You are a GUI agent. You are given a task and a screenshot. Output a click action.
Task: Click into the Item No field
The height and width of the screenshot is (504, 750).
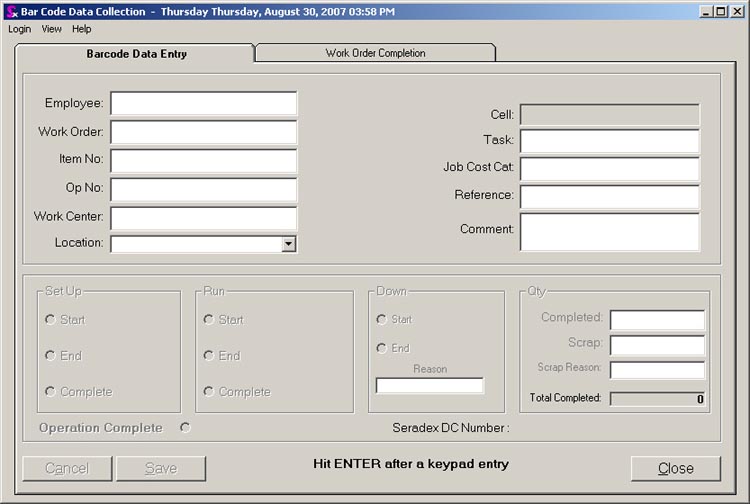click(x=203, y=160)
